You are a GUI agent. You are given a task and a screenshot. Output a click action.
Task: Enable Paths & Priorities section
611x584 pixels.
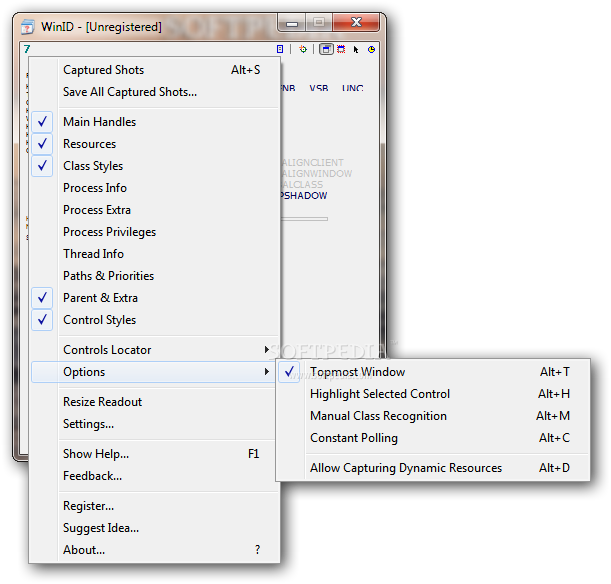click(155, 276)
